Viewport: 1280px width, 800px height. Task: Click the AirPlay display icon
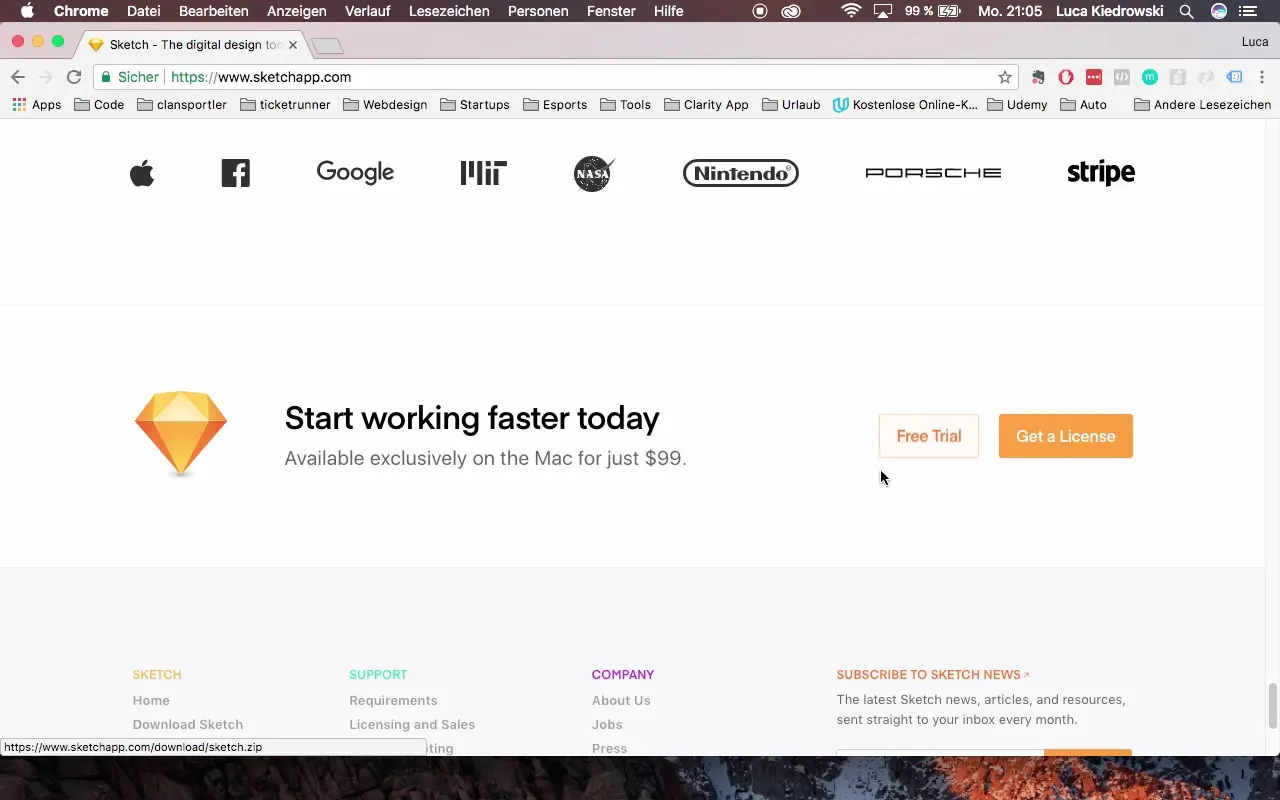point(883,11)
